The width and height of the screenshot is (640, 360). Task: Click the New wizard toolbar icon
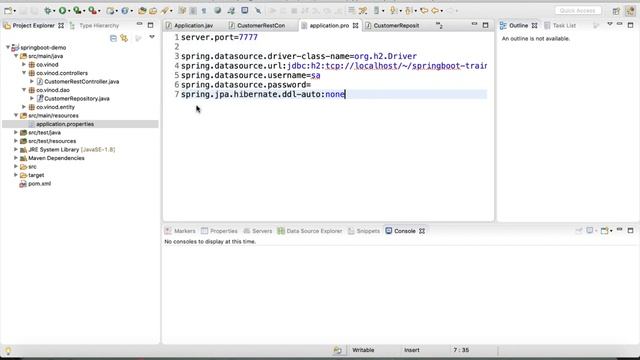click(8, 11)
